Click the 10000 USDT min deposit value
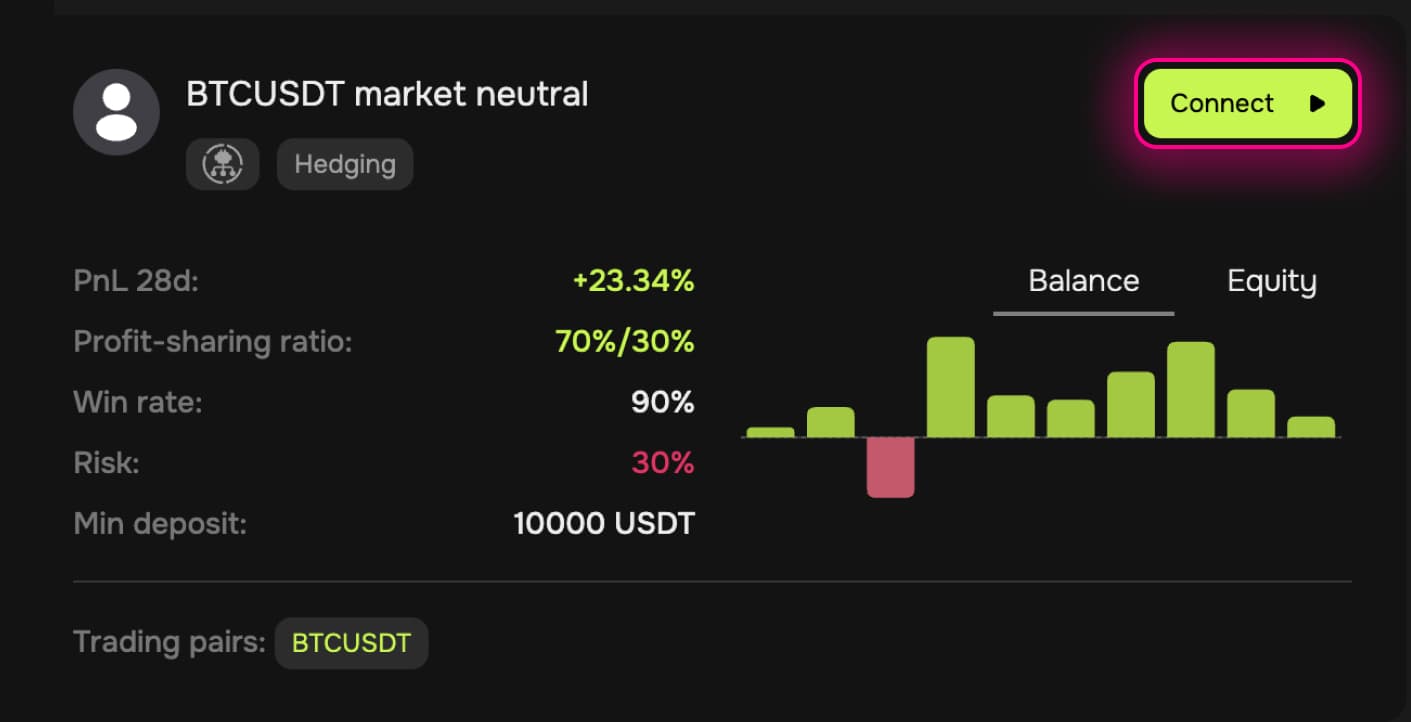 [604, 523]
